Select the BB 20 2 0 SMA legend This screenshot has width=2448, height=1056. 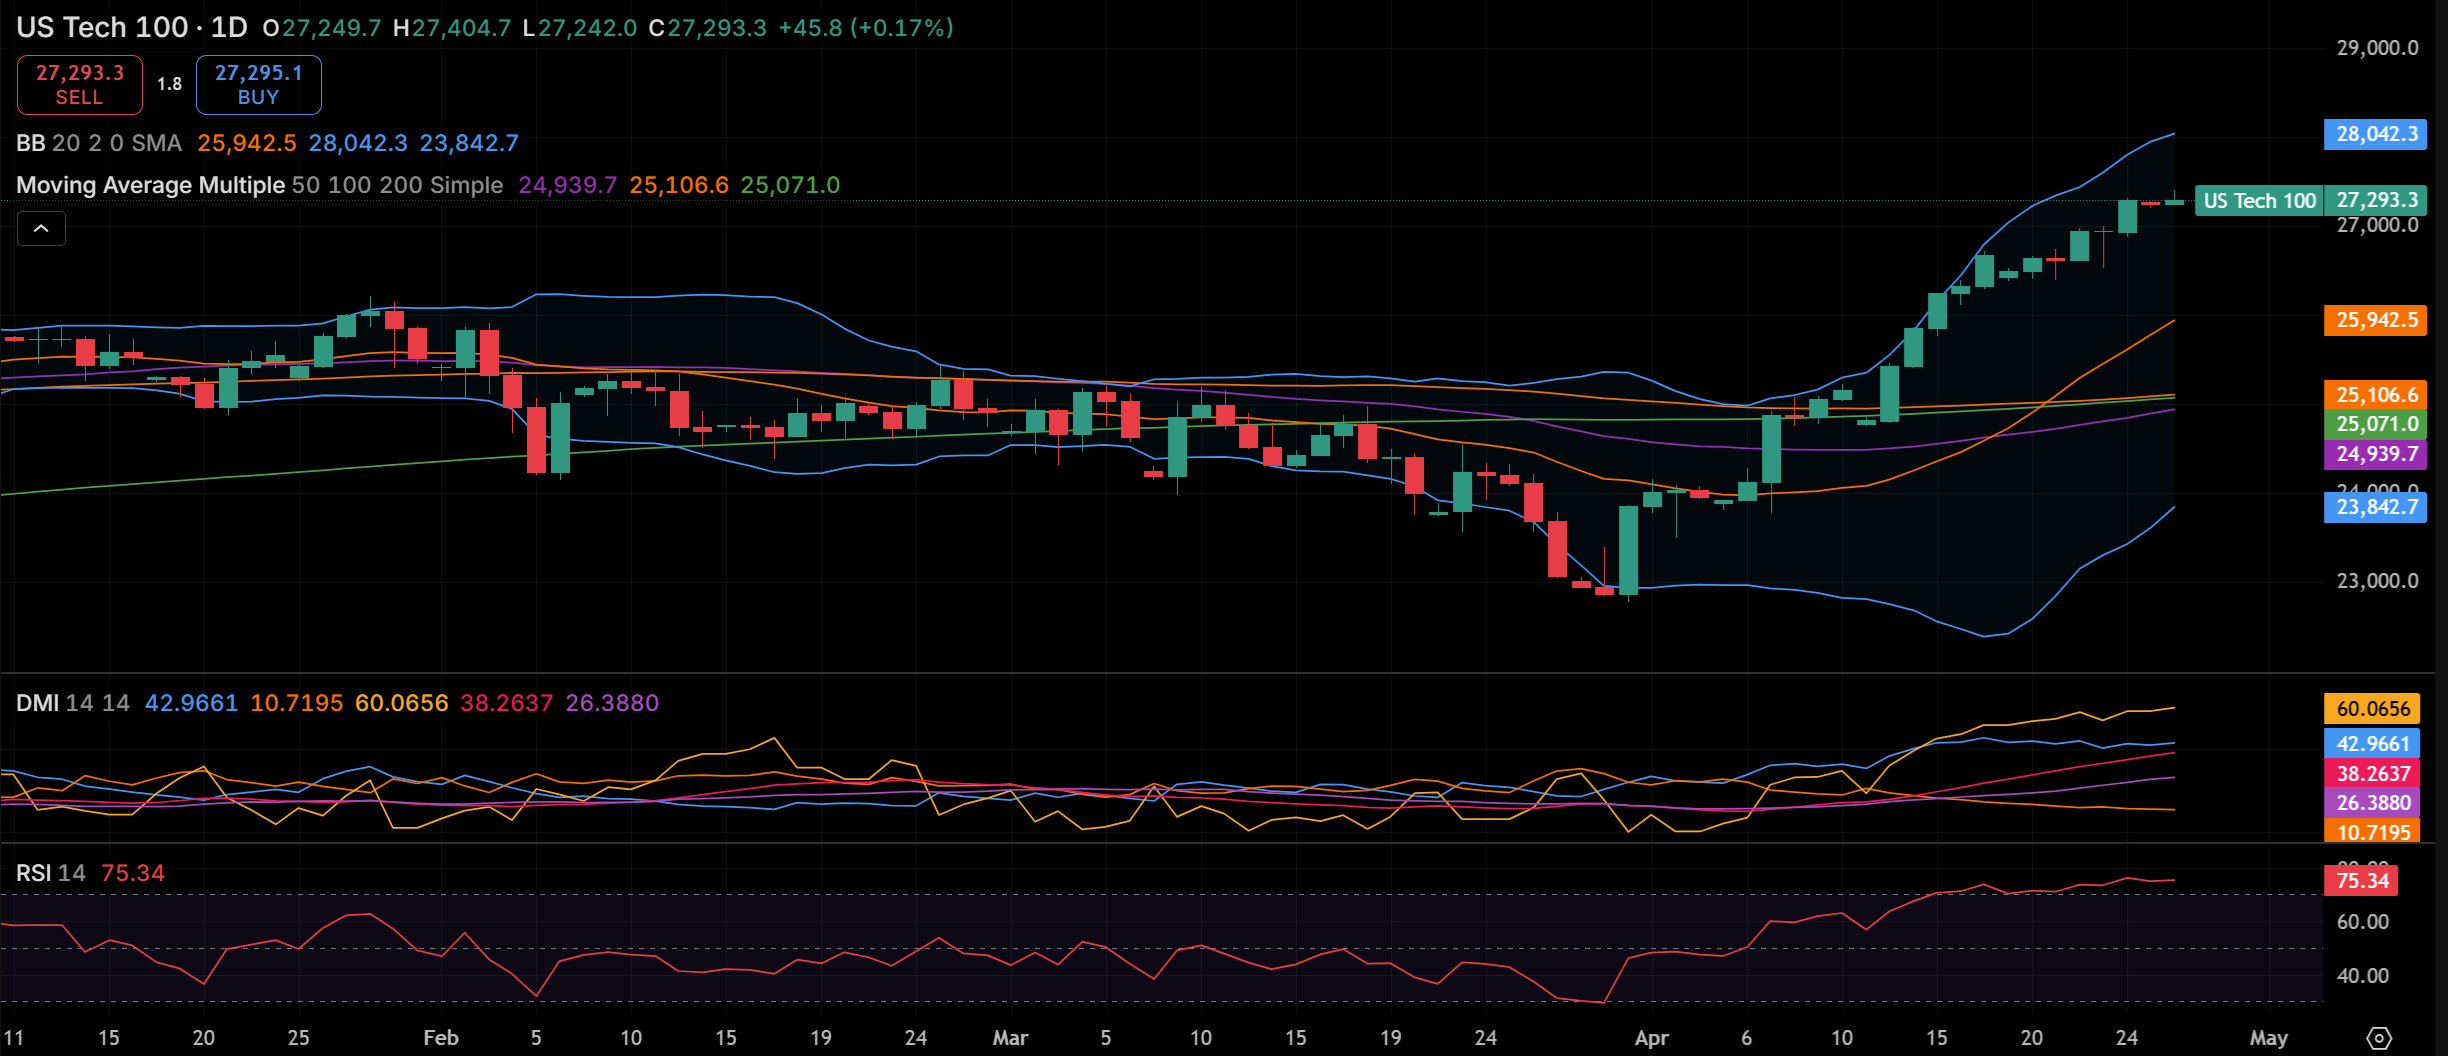pos(99,143)
